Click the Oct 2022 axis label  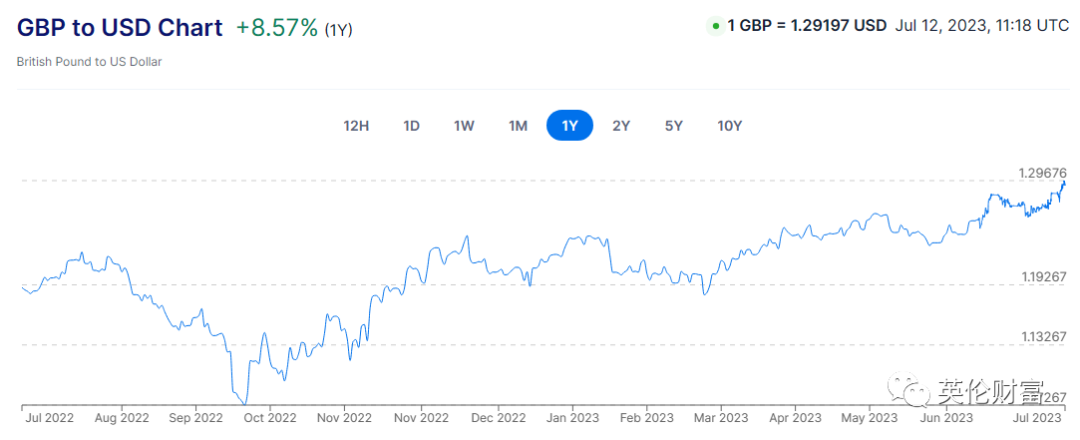click(x=270, y=418)
